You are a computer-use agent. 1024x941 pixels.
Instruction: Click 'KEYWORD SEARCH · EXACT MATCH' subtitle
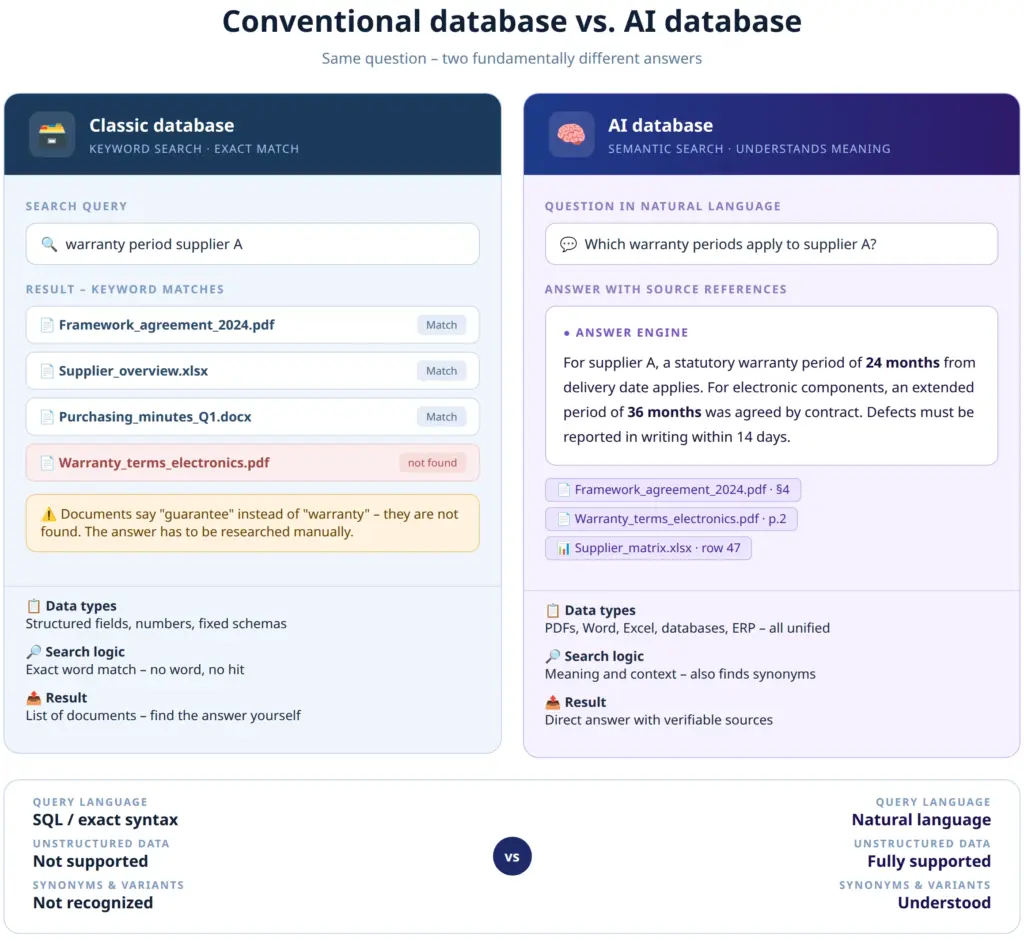(x=194, y=149)
